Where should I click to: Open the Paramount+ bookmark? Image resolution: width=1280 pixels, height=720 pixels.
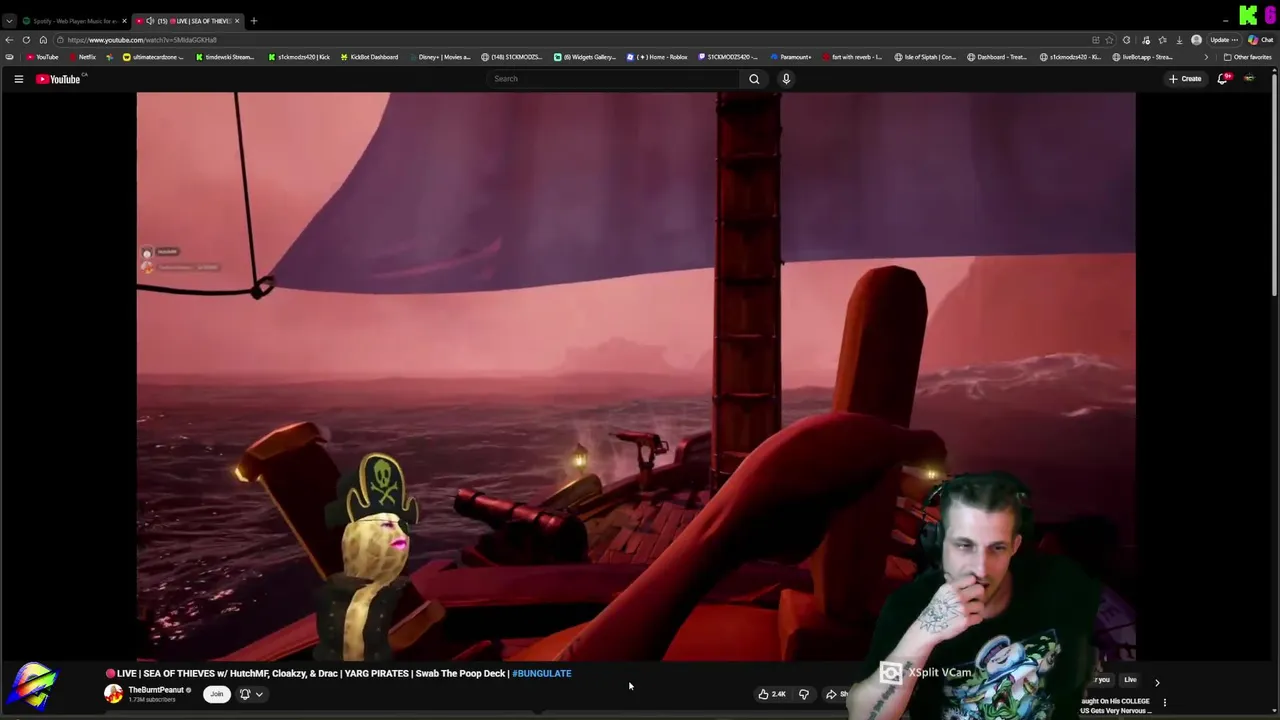coord(790,57)
